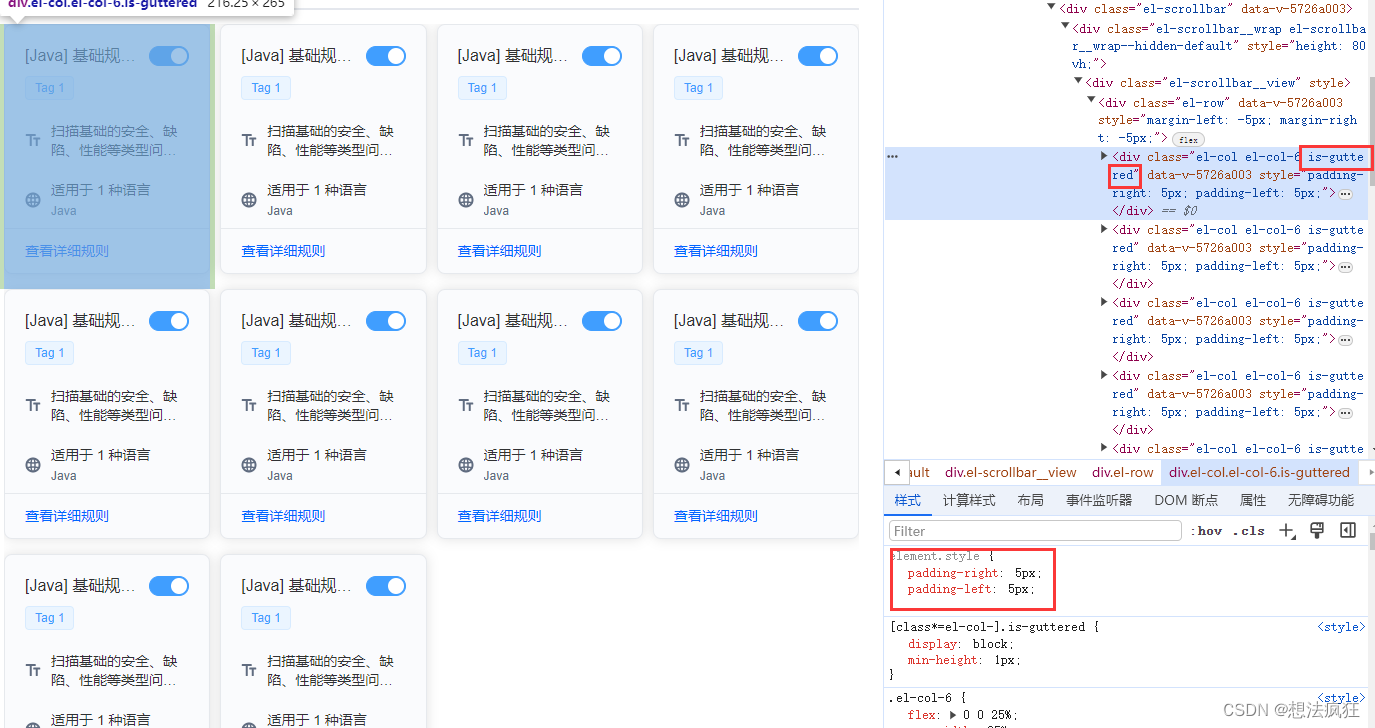Click the paint format toggle icon in Styles toolbar

pos(1317,530)
